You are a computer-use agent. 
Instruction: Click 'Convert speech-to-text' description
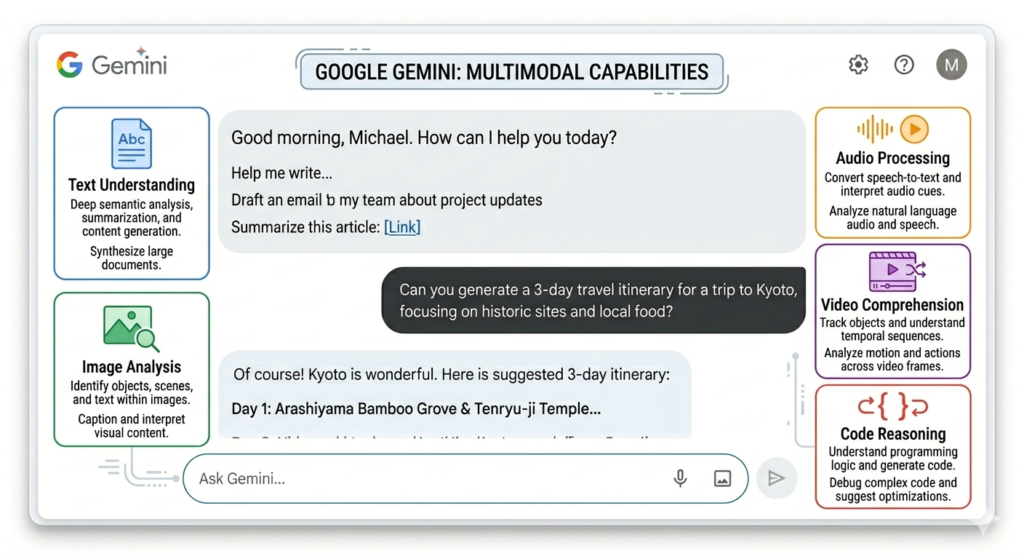(x=893, y=184)
